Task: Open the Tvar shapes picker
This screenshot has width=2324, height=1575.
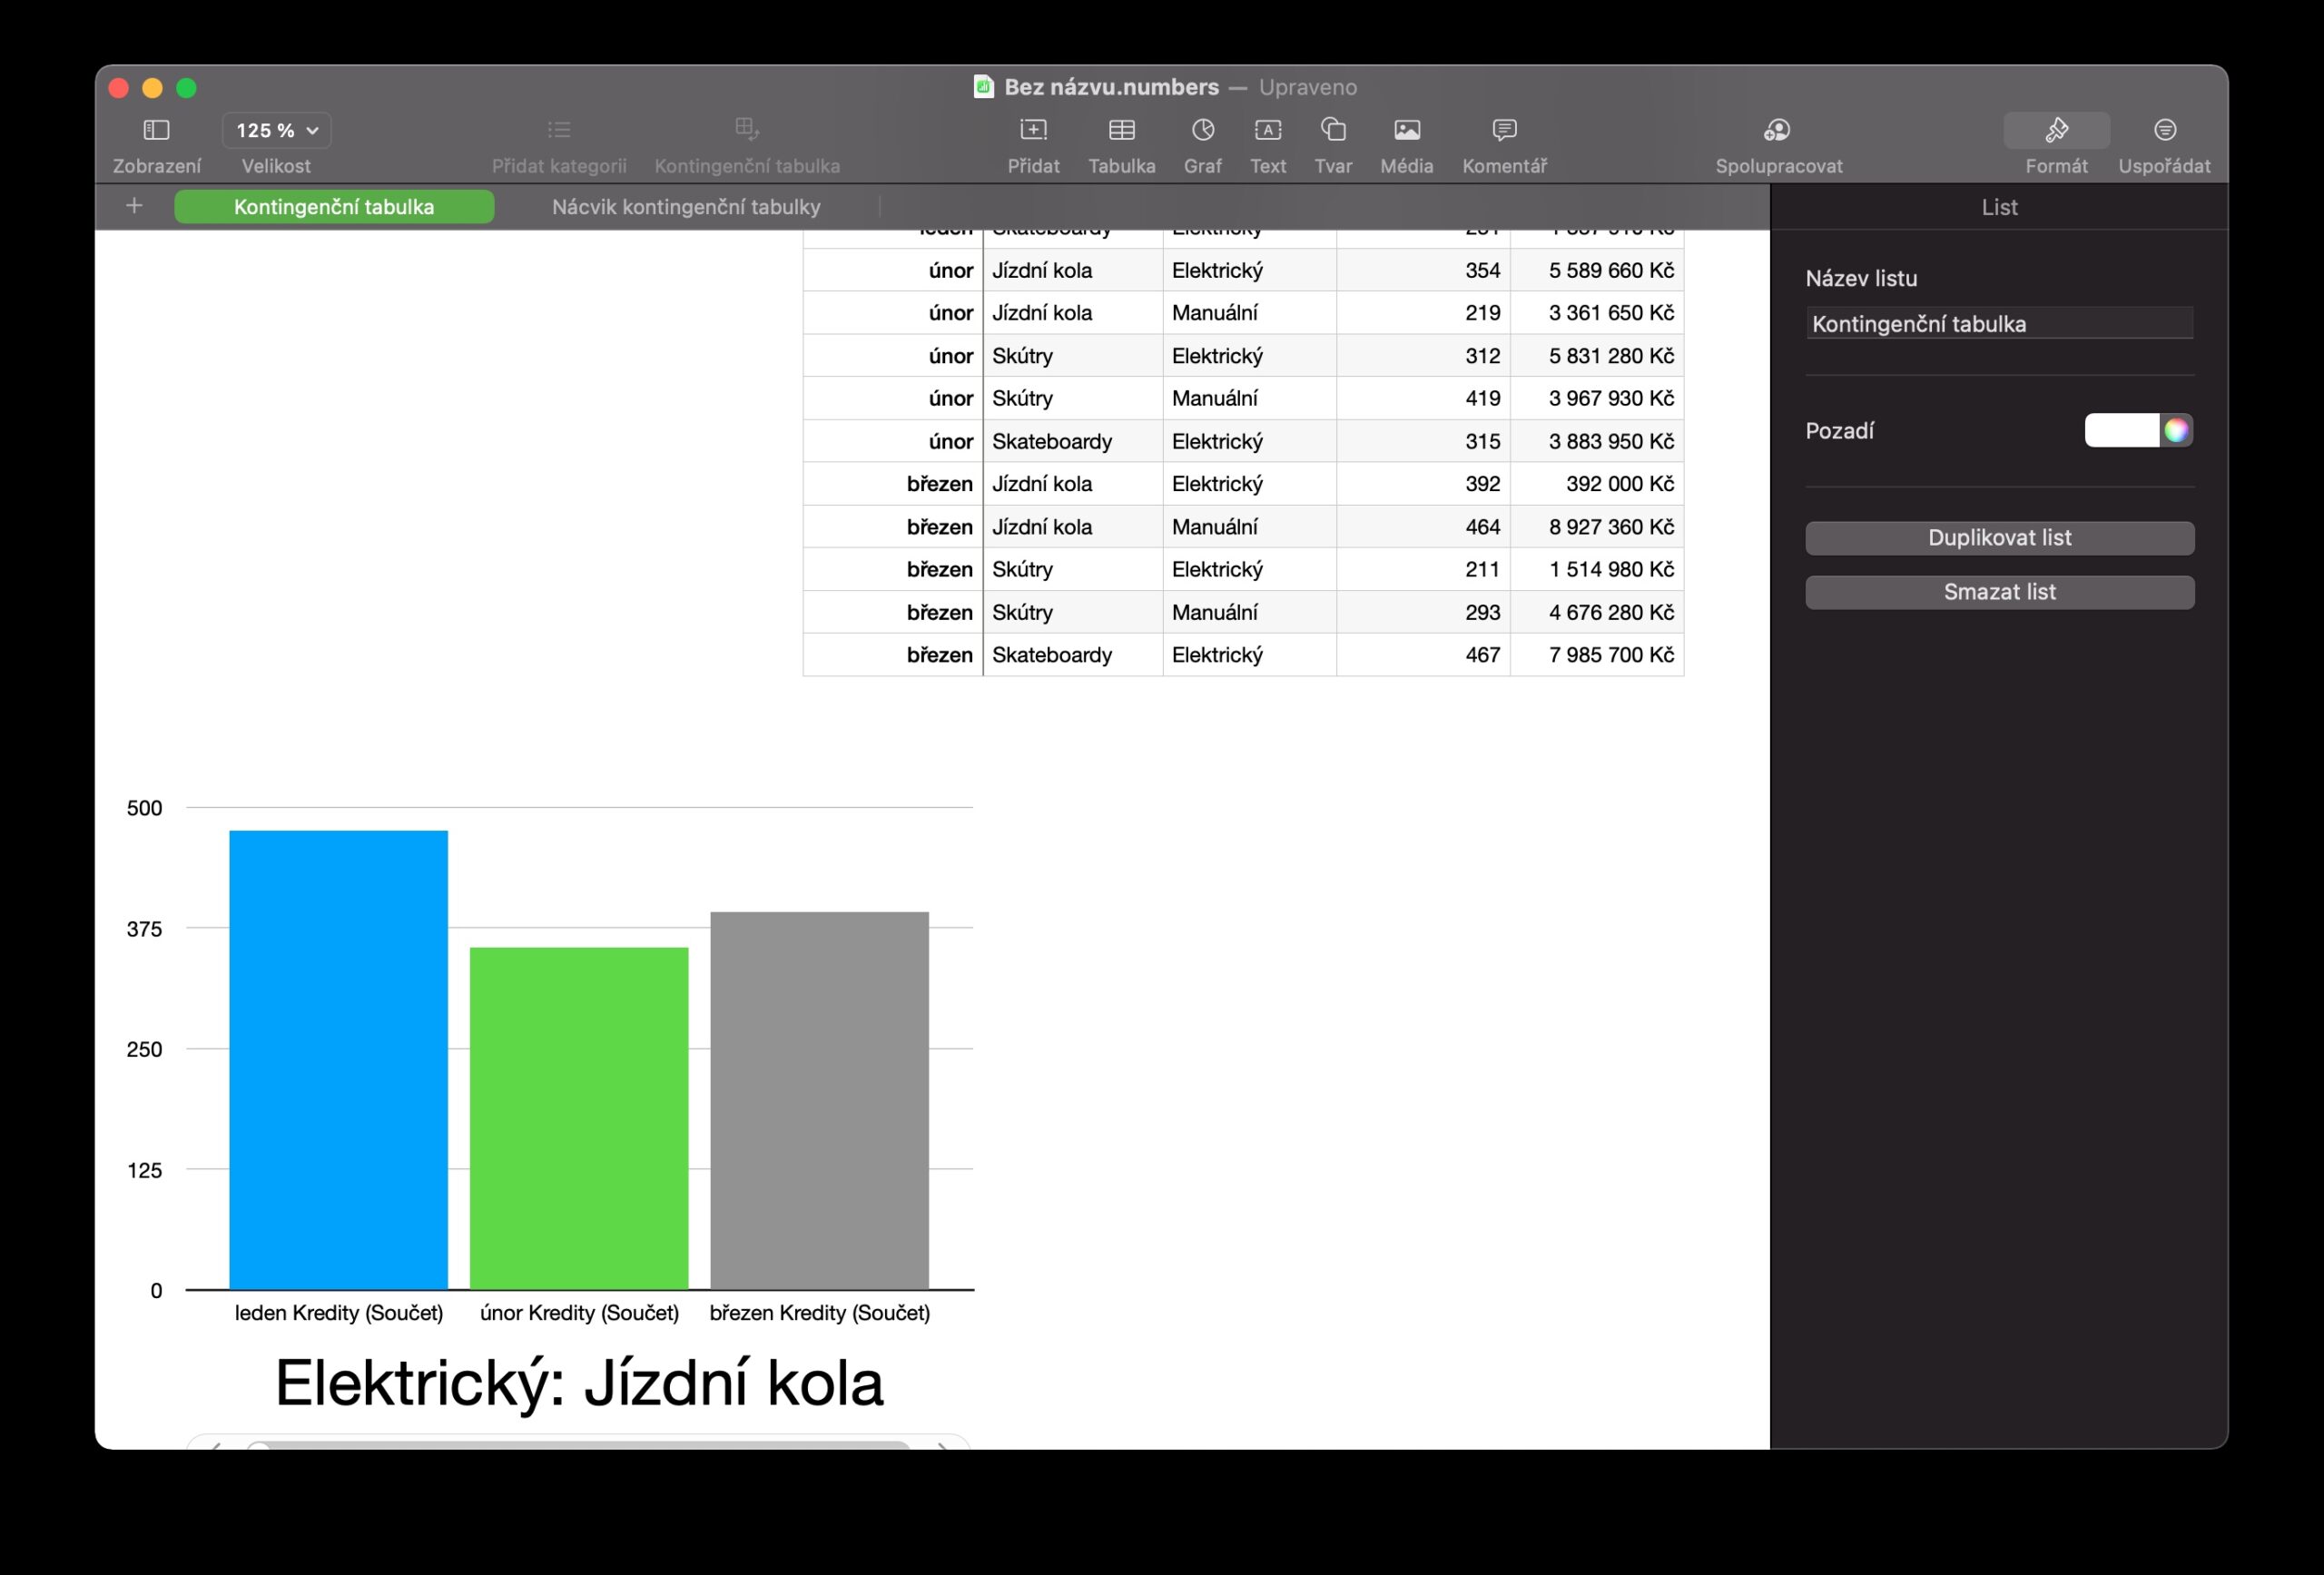Action: click(1333, 130)
